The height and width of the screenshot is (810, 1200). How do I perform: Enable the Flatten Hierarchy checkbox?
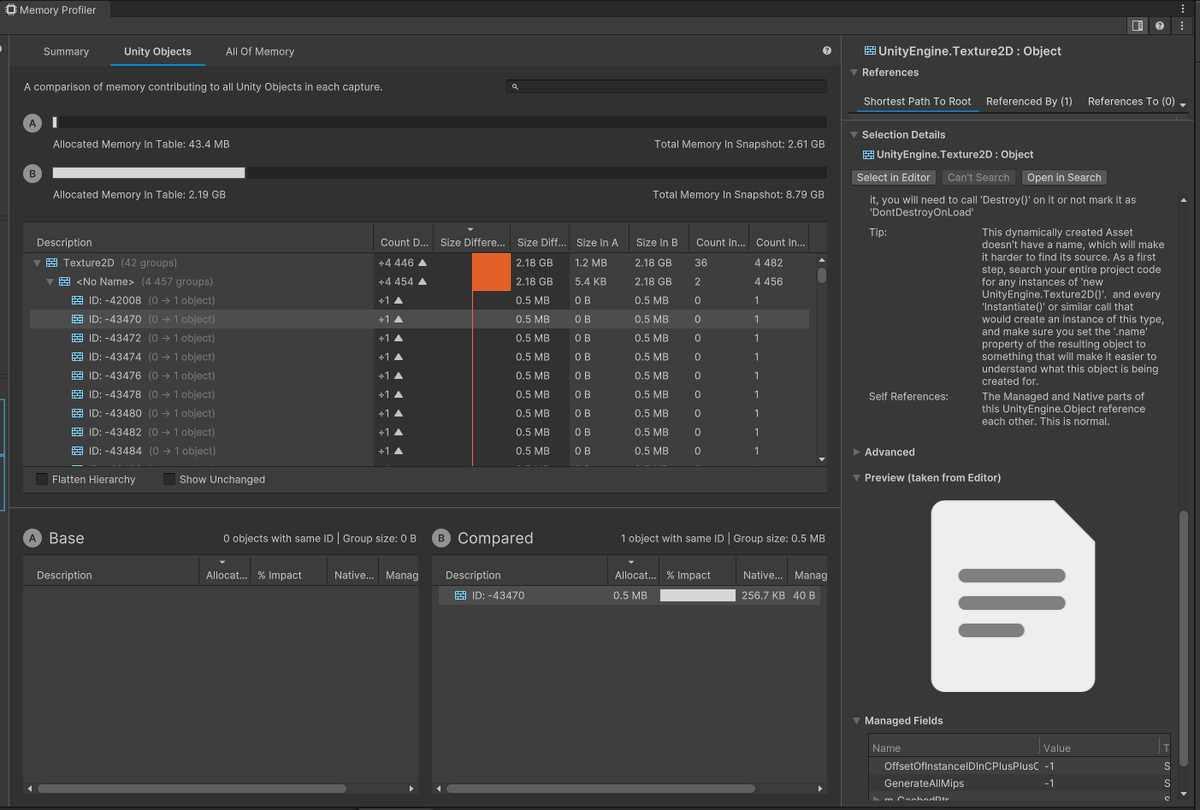pos(42,479)
